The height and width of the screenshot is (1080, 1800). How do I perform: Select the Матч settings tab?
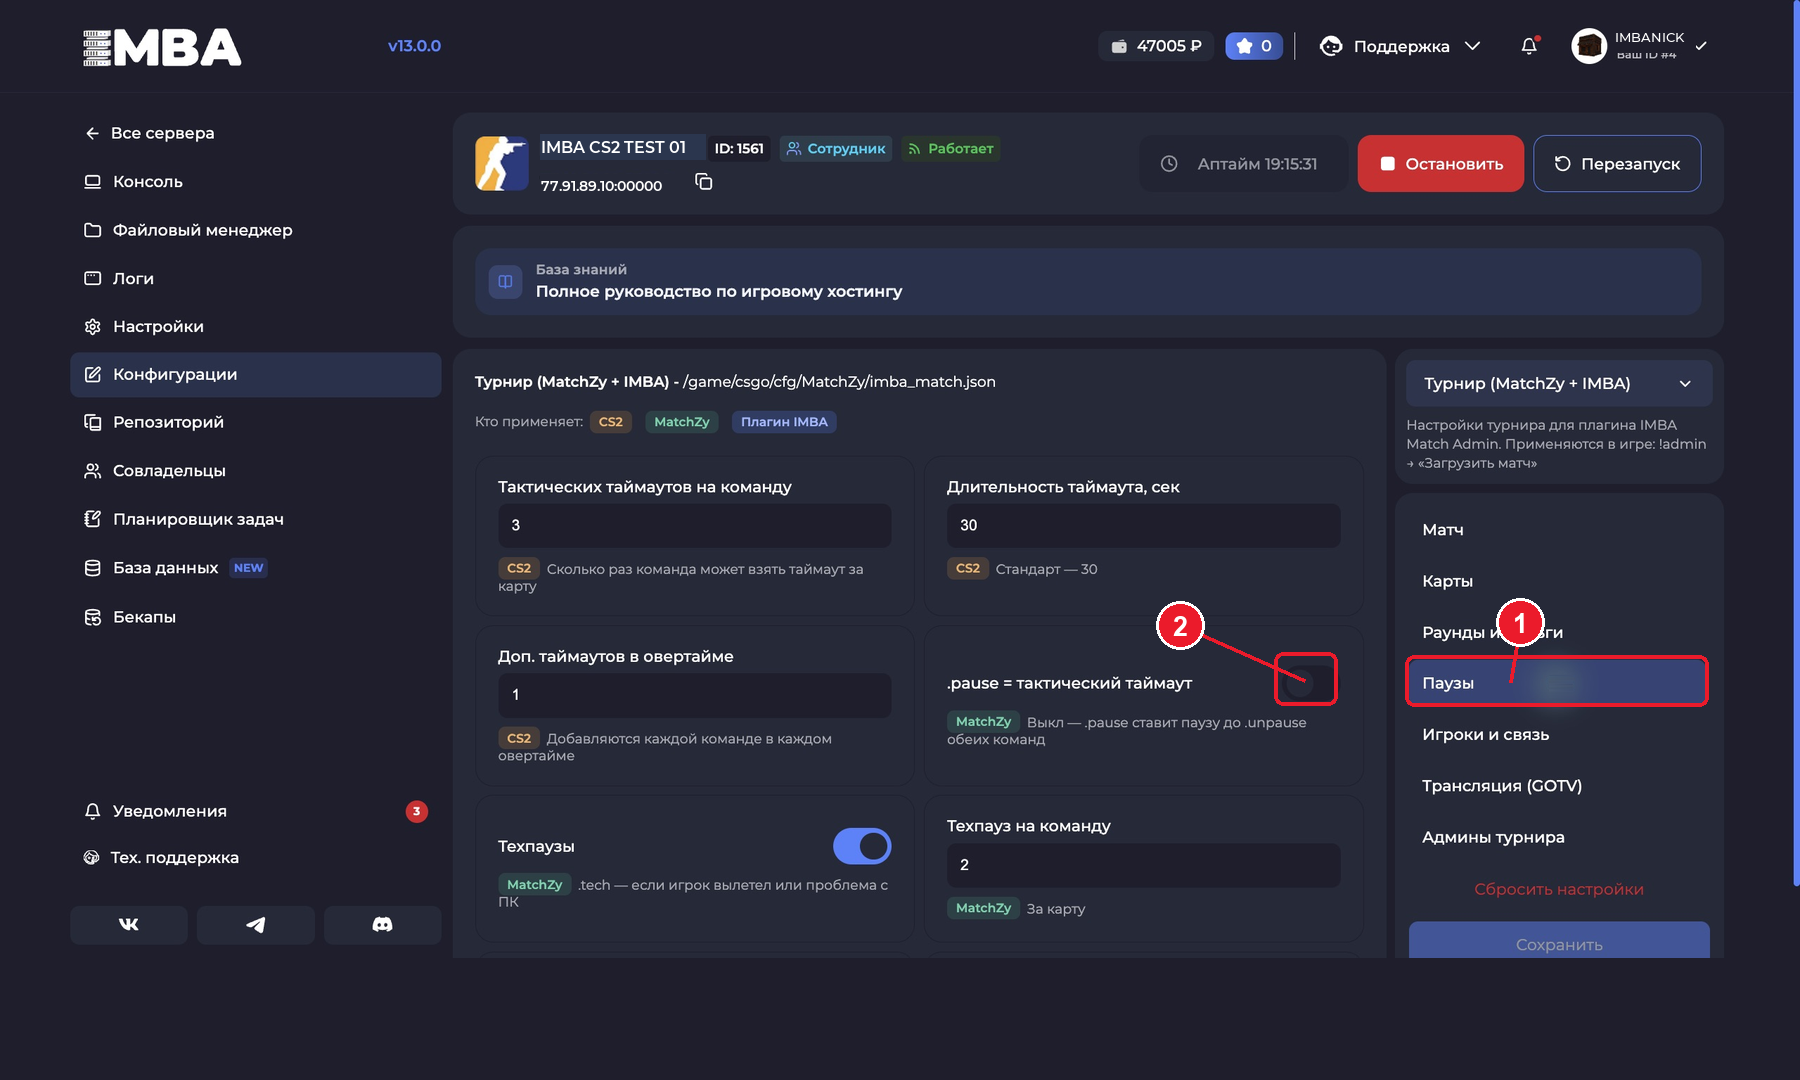pos(1559,530)
